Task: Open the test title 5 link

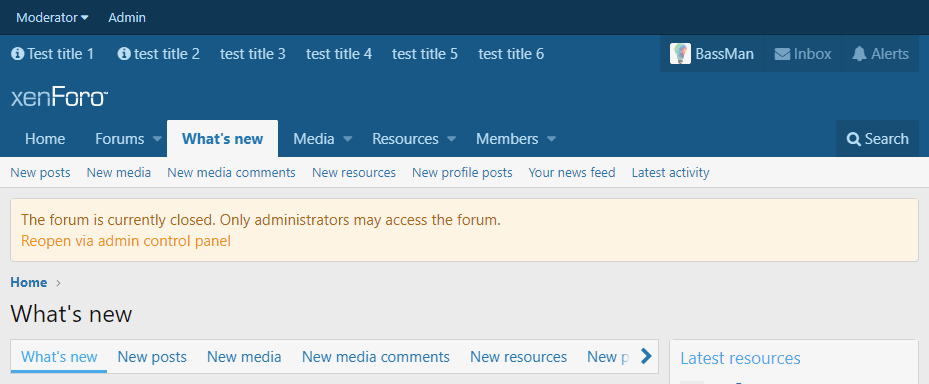Action: click(x=425, y=54)
